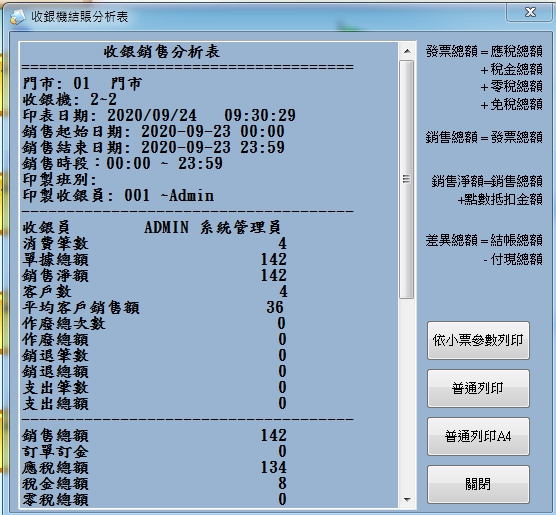Image resolution: width=556 pixels, height=515 pixels.
Task: Click the window title bar app icon
Action: click(18, 17)
